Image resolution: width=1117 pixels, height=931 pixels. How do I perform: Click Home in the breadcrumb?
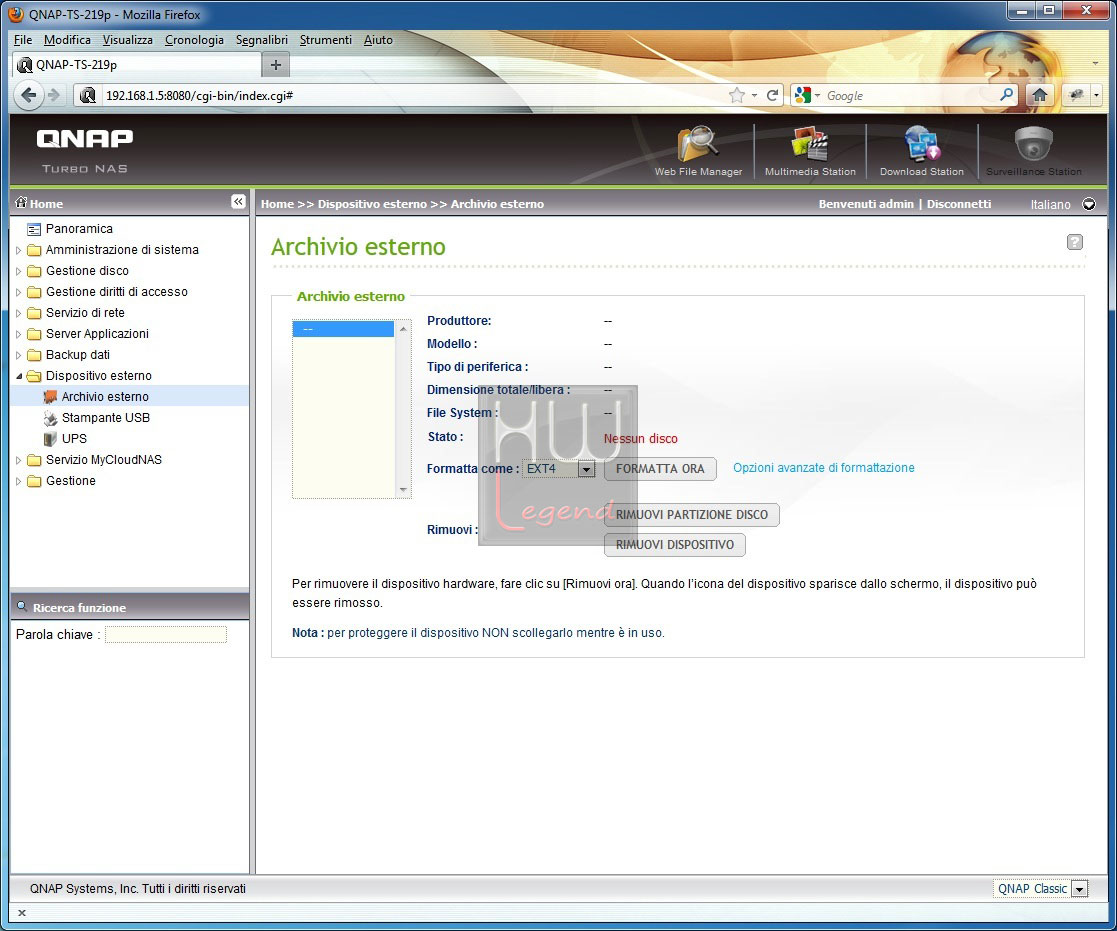coord(277,204)
